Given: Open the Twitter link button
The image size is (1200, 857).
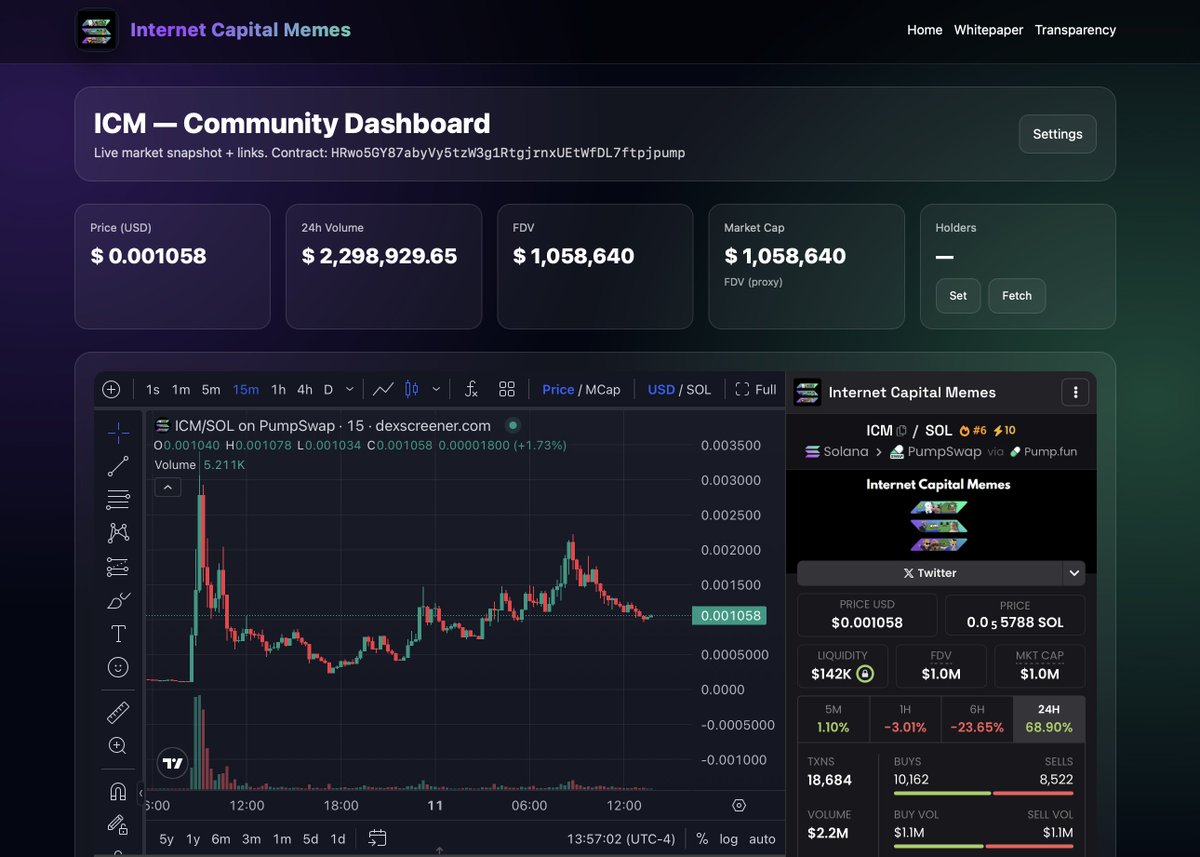Looking at the screenshot, I should [930, 573].
